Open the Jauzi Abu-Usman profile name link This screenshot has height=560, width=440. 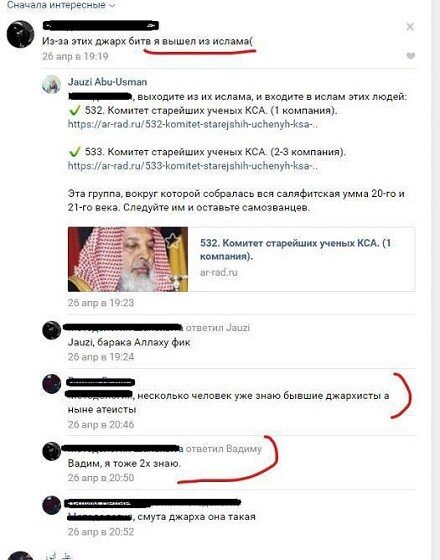108,82
